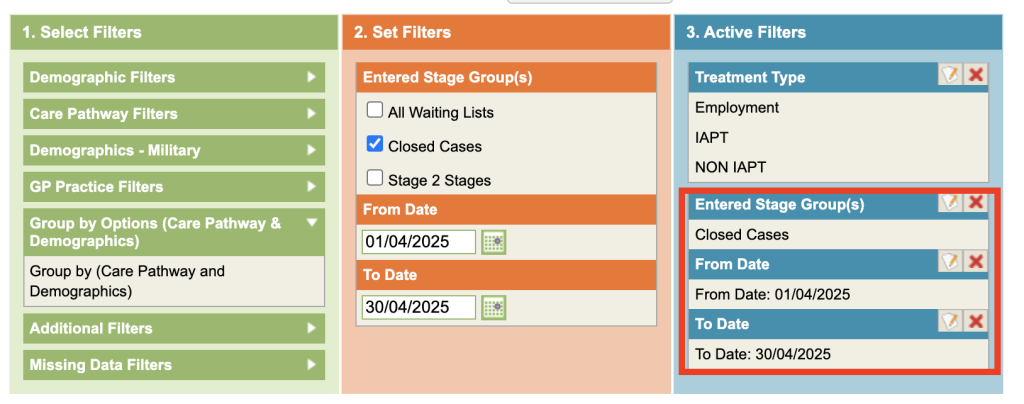This screenshot has height=404, width=1024.
Task: Open the From Date calendar picker
Action: pyautogui.click(x=493, y=242)
